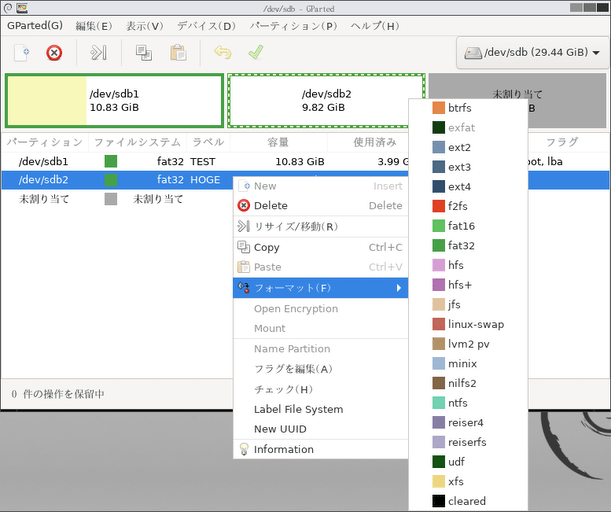The width and height of the screenshot is (611, 512).
Task: Open the ヘルプ(H) menu
Action: 374,26
